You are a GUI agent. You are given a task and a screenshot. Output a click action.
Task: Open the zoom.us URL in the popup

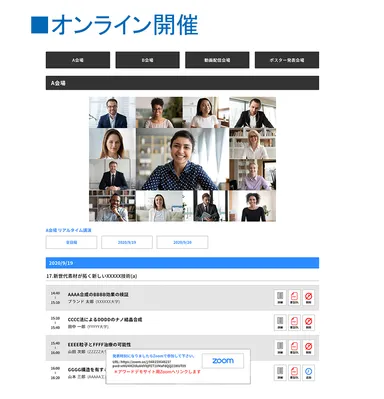coord(149,364)
